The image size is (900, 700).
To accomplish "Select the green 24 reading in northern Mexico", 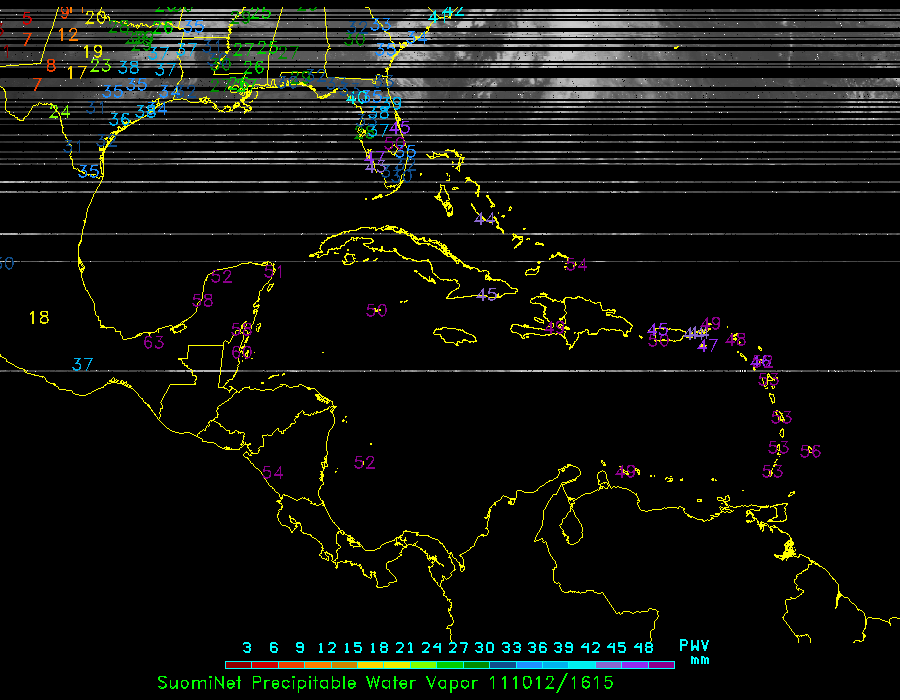I will [x=60, y=112].
